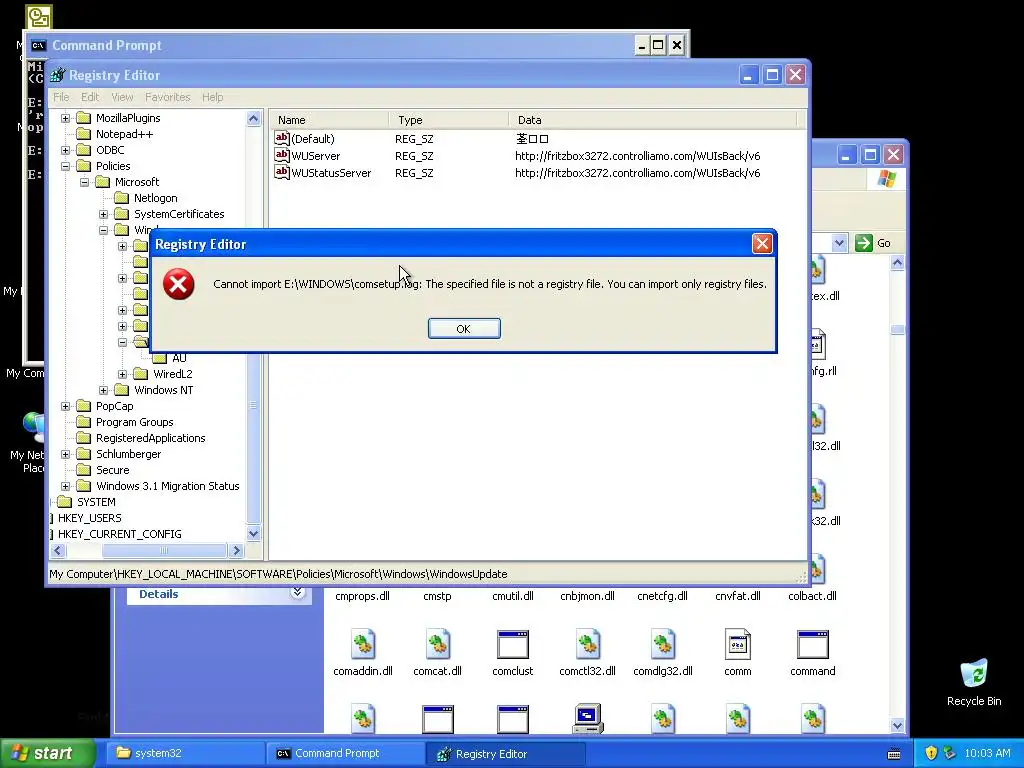Click the security shield tray icon
Viewport: 1024px width, 768px height.
[931, 753]
